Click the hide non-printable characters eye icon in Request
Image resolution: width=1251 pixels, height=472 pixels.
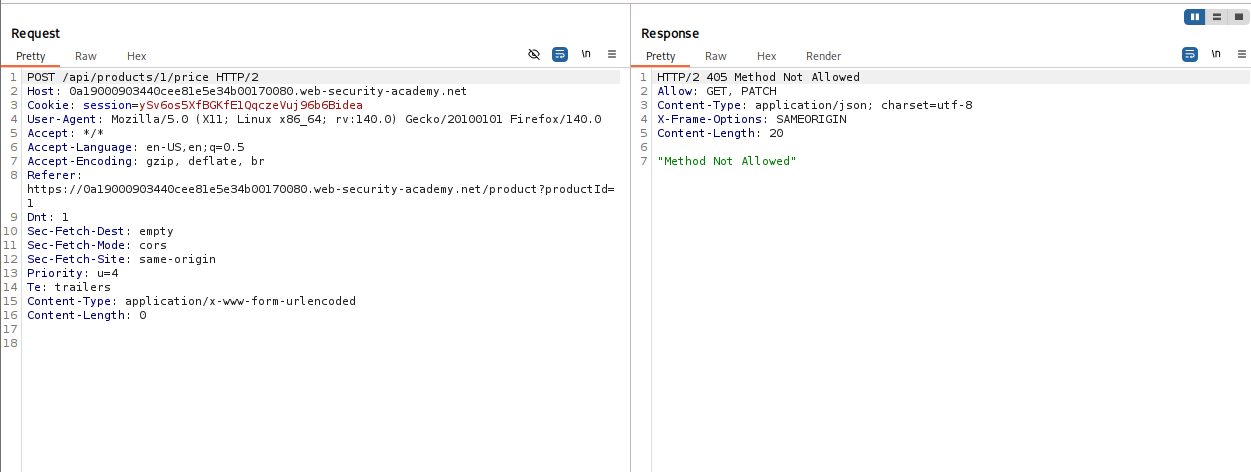(534, 55)
